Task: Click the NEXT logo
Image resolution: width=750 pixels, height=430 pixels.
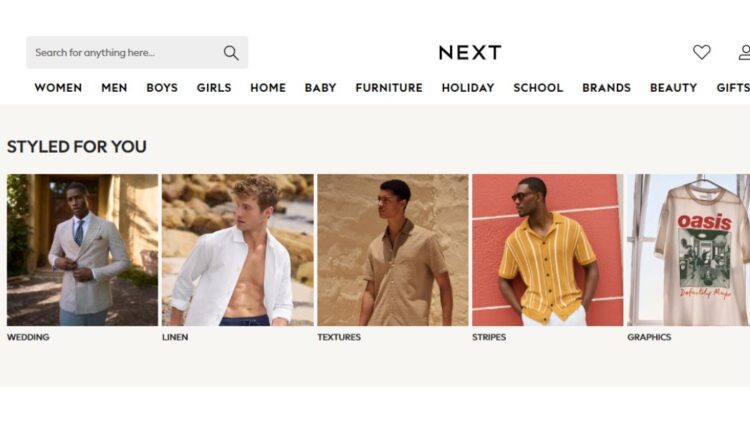Action: 470,52
